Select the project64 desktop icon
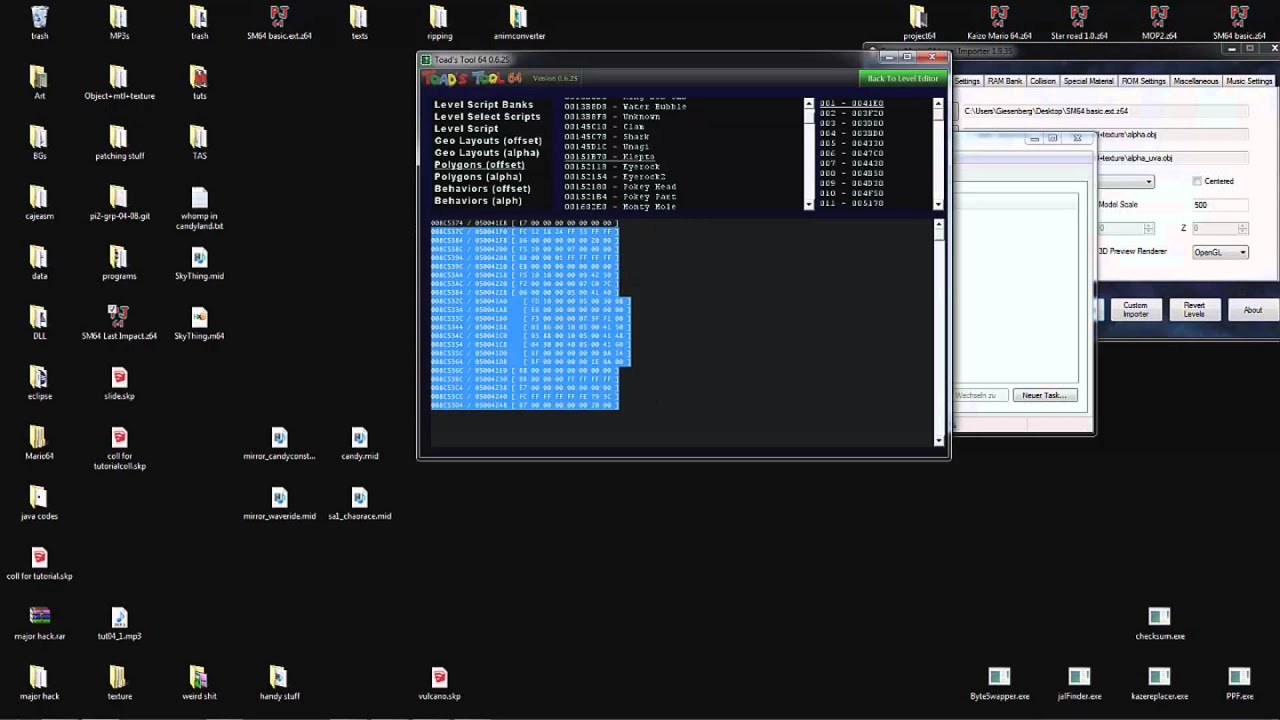1280x720 pixels. pyautogui.click(x=919, y=17)
